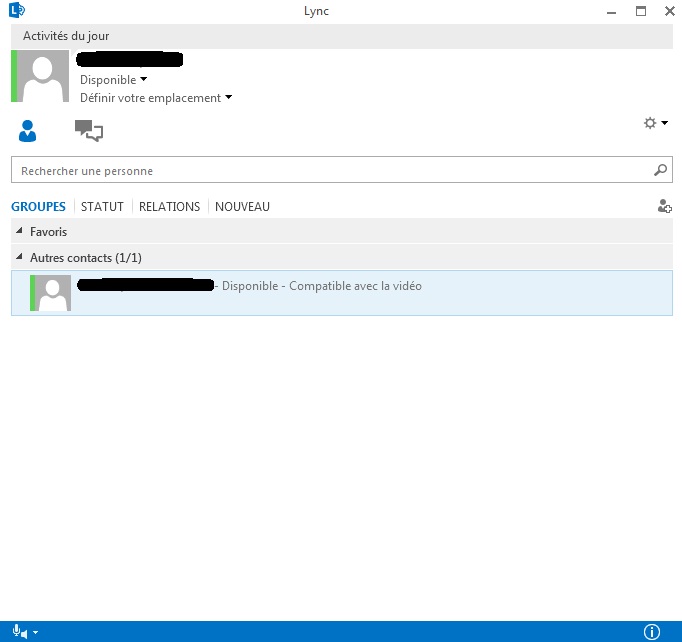
Task: Select the available contact row
Action: pyautogui.click(x=341, y=293)
